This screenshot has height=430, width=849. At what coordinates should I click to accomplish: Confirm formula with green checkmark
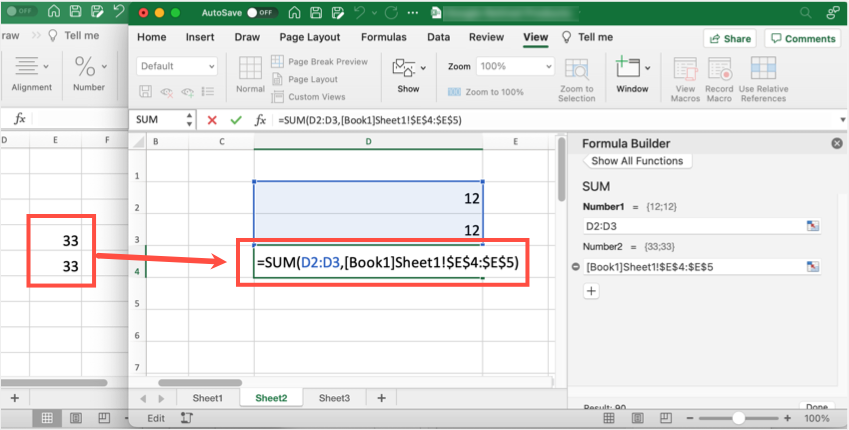click(236, 119)
